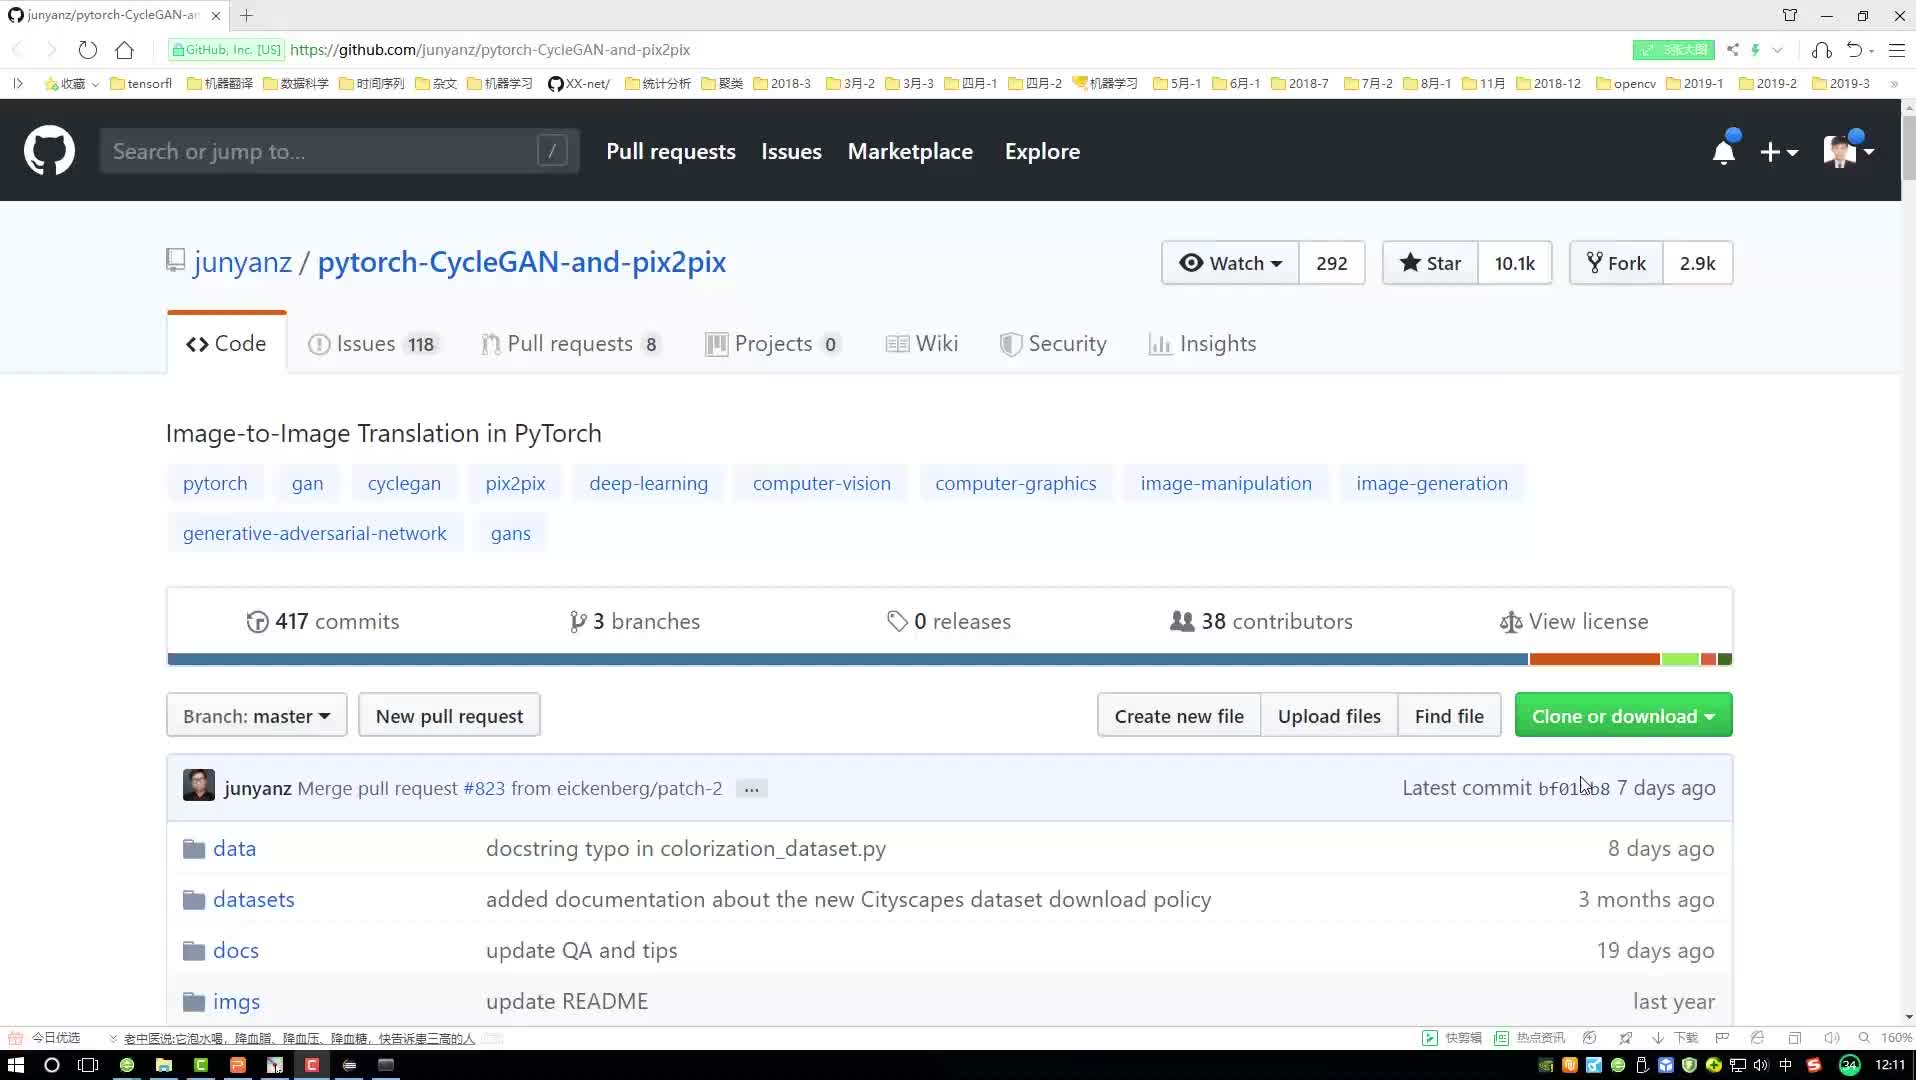Open Marketplace in top navigation
The width and height of the screenshot is (1916, 1080).
click(910, 151)
